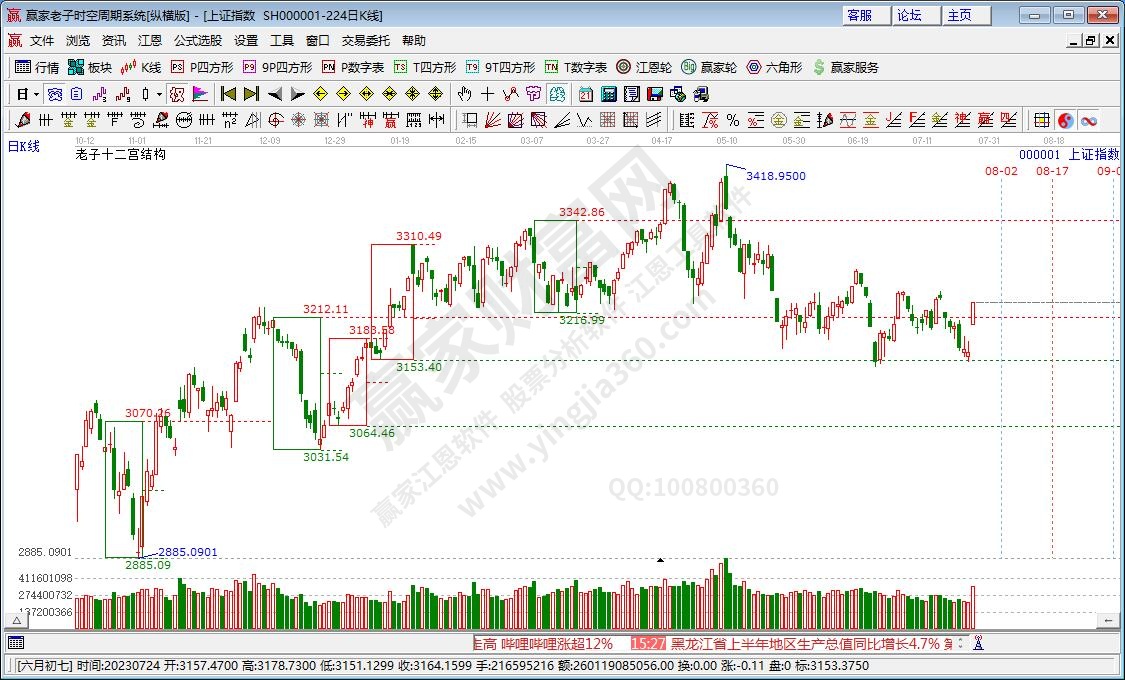Click the 客服 button in title bar

coord(859,15)
